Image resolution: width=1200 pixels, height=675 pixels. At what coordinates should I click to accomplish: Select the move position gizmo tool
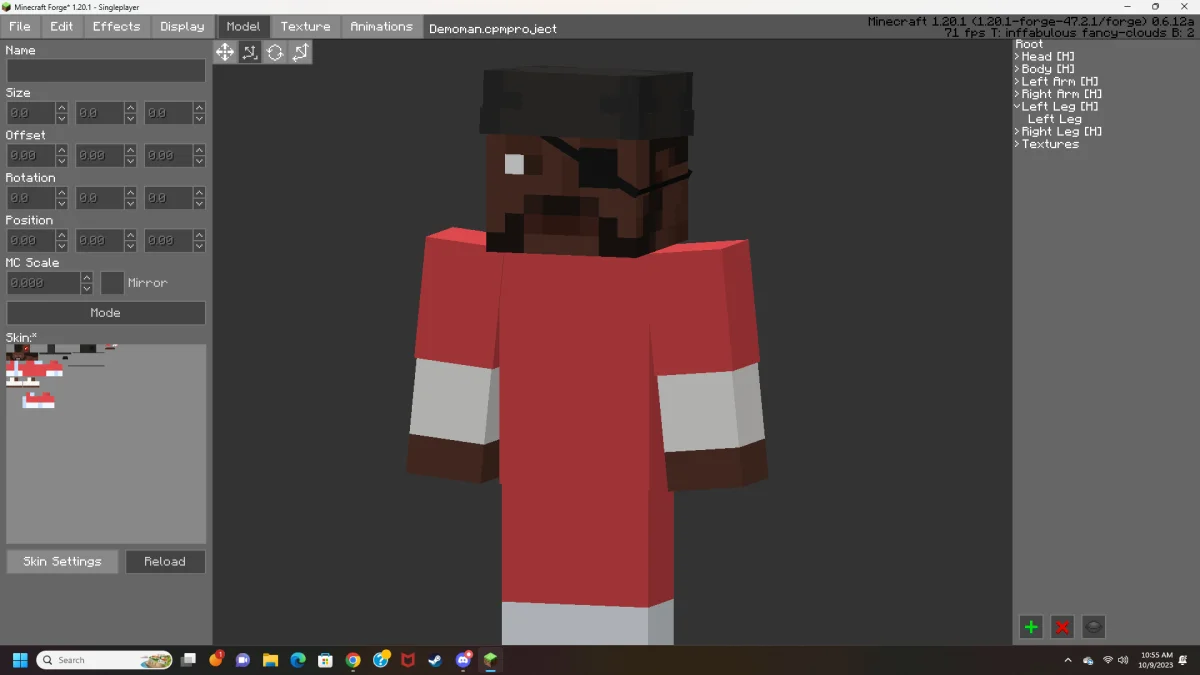click(x=225, y=52)
